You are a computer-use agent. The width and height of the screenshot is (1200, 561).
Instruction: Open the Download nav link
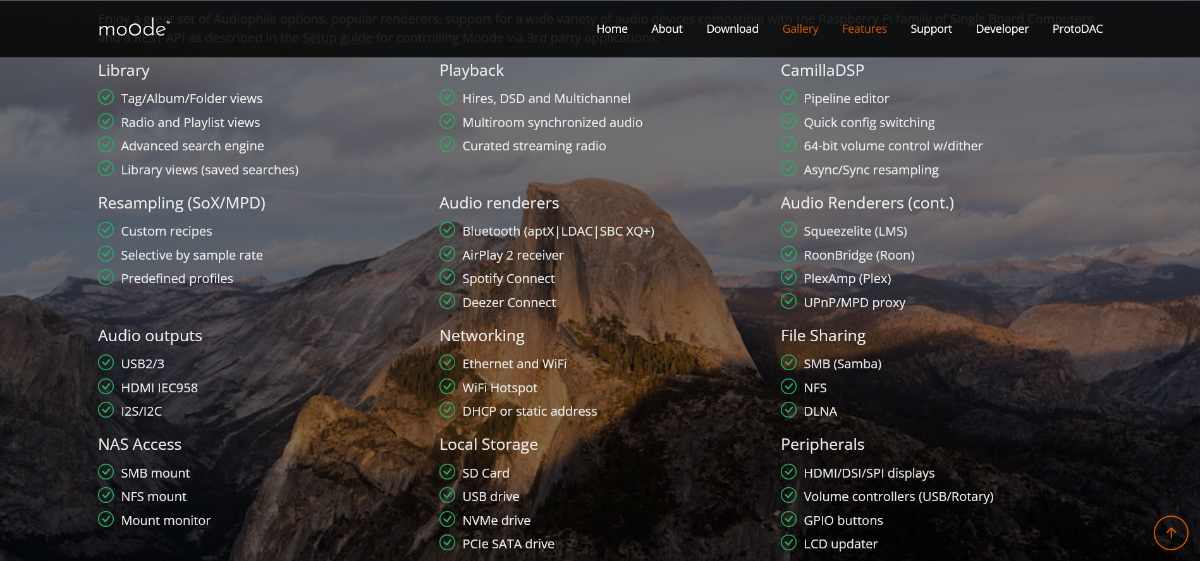click(x=732, y=29)
